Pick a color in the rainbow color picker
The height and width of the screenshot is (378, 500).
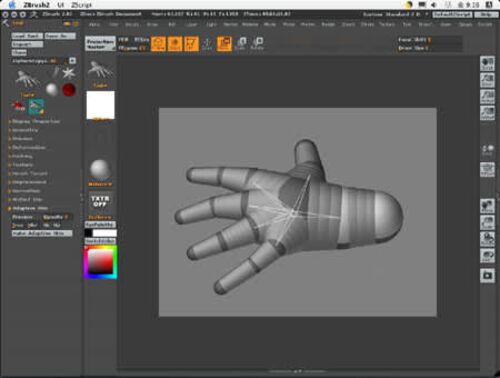pyautogui.click(x=101, y=262)
